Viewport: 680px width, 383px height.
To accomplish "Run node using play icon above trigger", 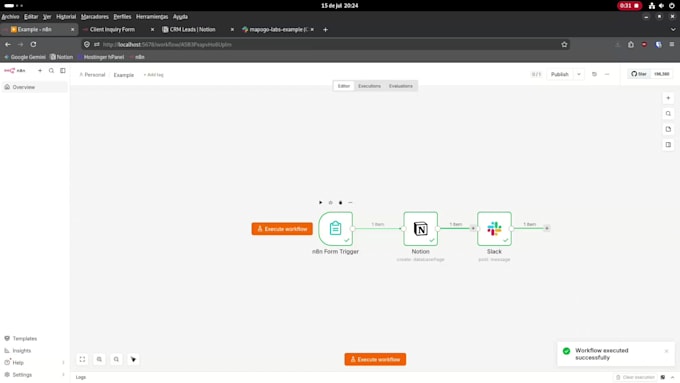I will (320, 203).
